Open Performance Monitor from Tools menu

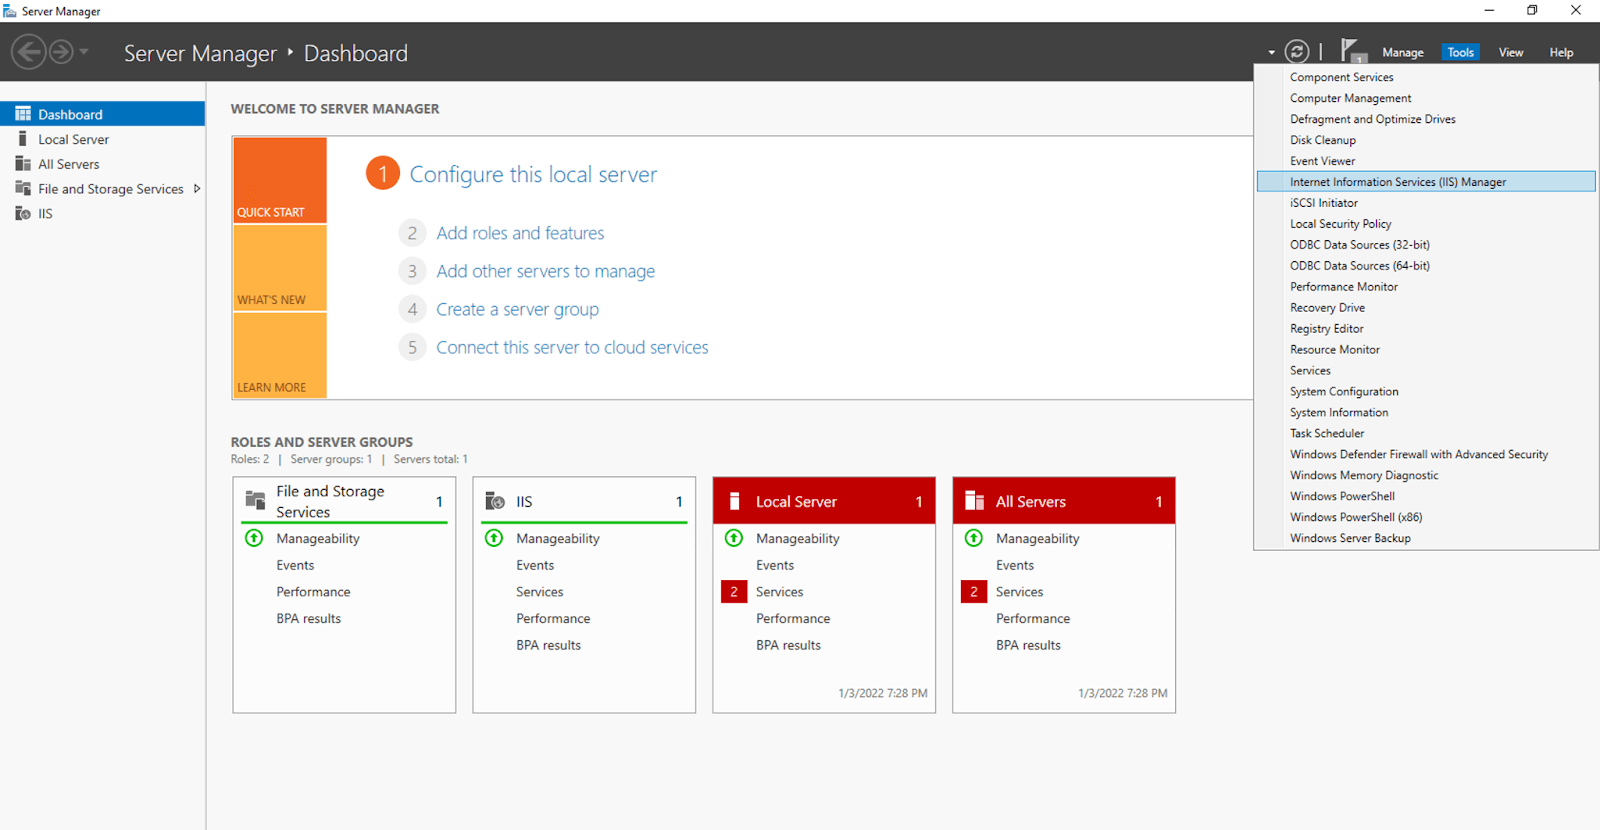coord(1426,287)
